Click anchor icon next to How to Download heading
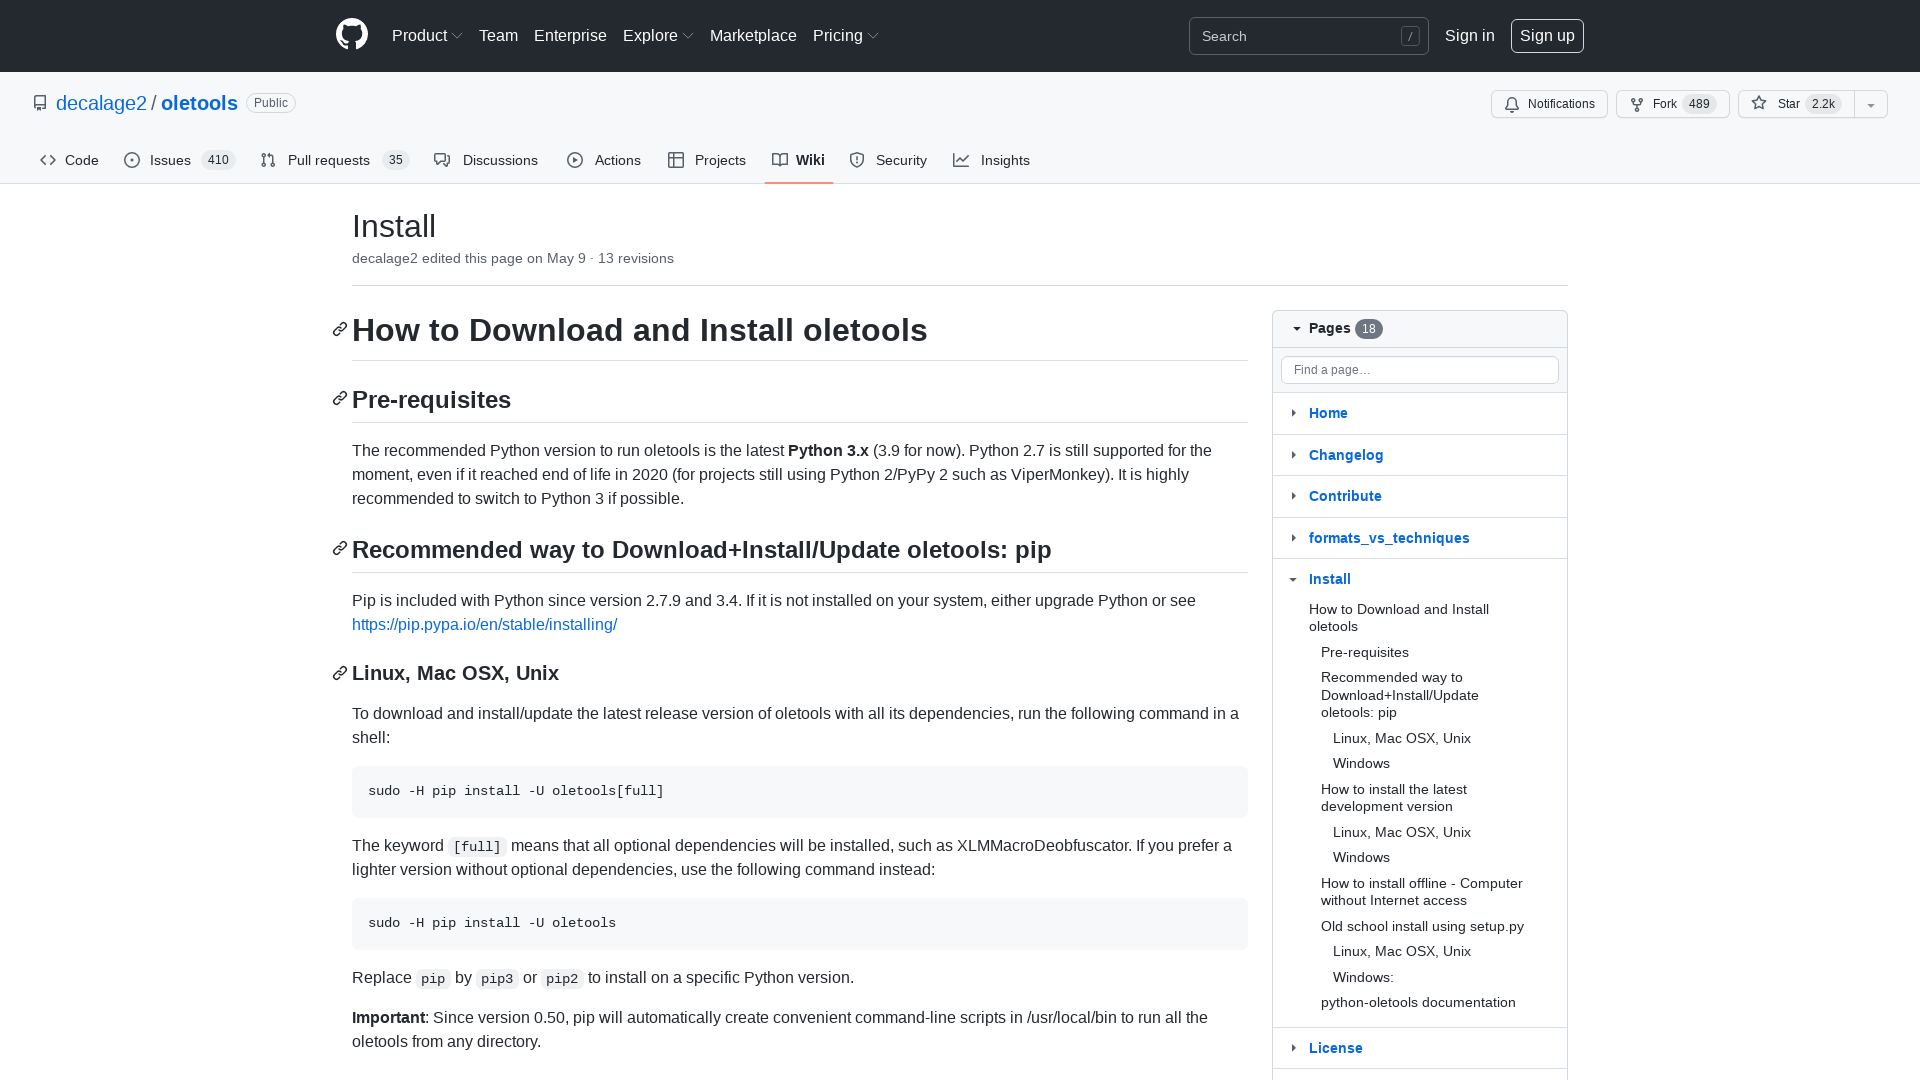The image size is (1920, 1080). [340, 330]
